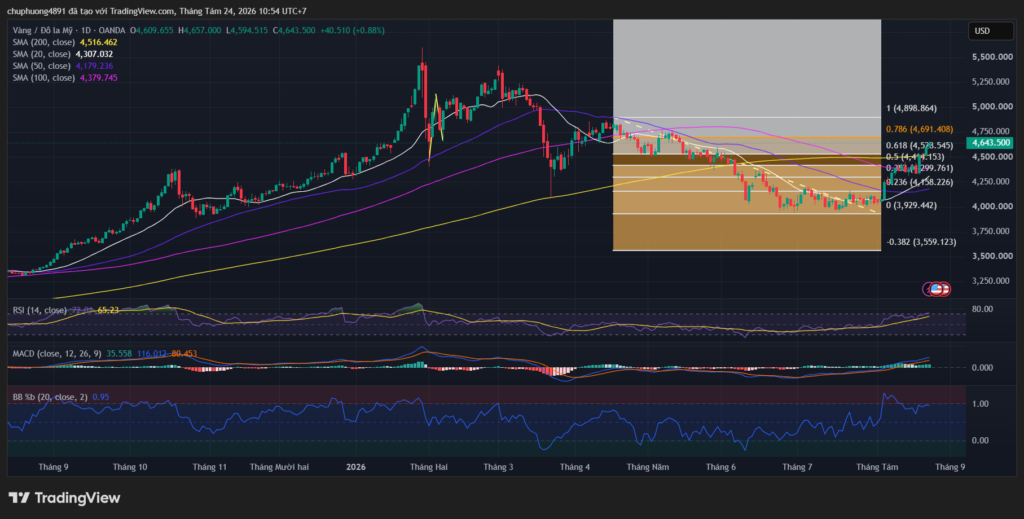Click the MACD histogram value 35.558
This screenshot has height=519, width=1024.
point(120,353)
